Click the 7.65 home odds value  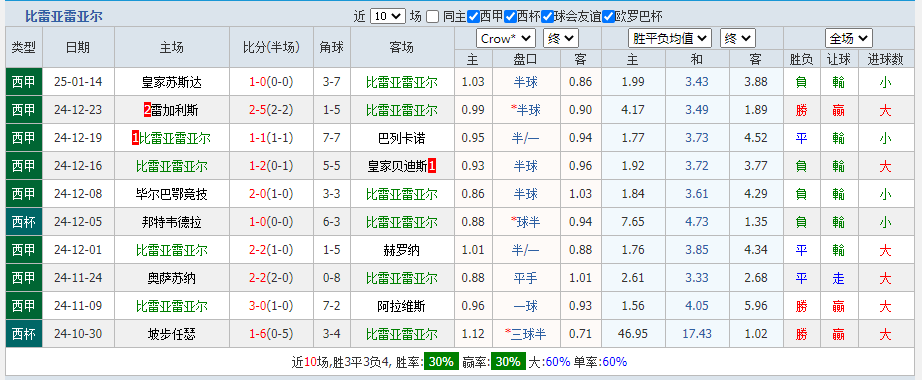pyautogui.click(x=633, y=222)
